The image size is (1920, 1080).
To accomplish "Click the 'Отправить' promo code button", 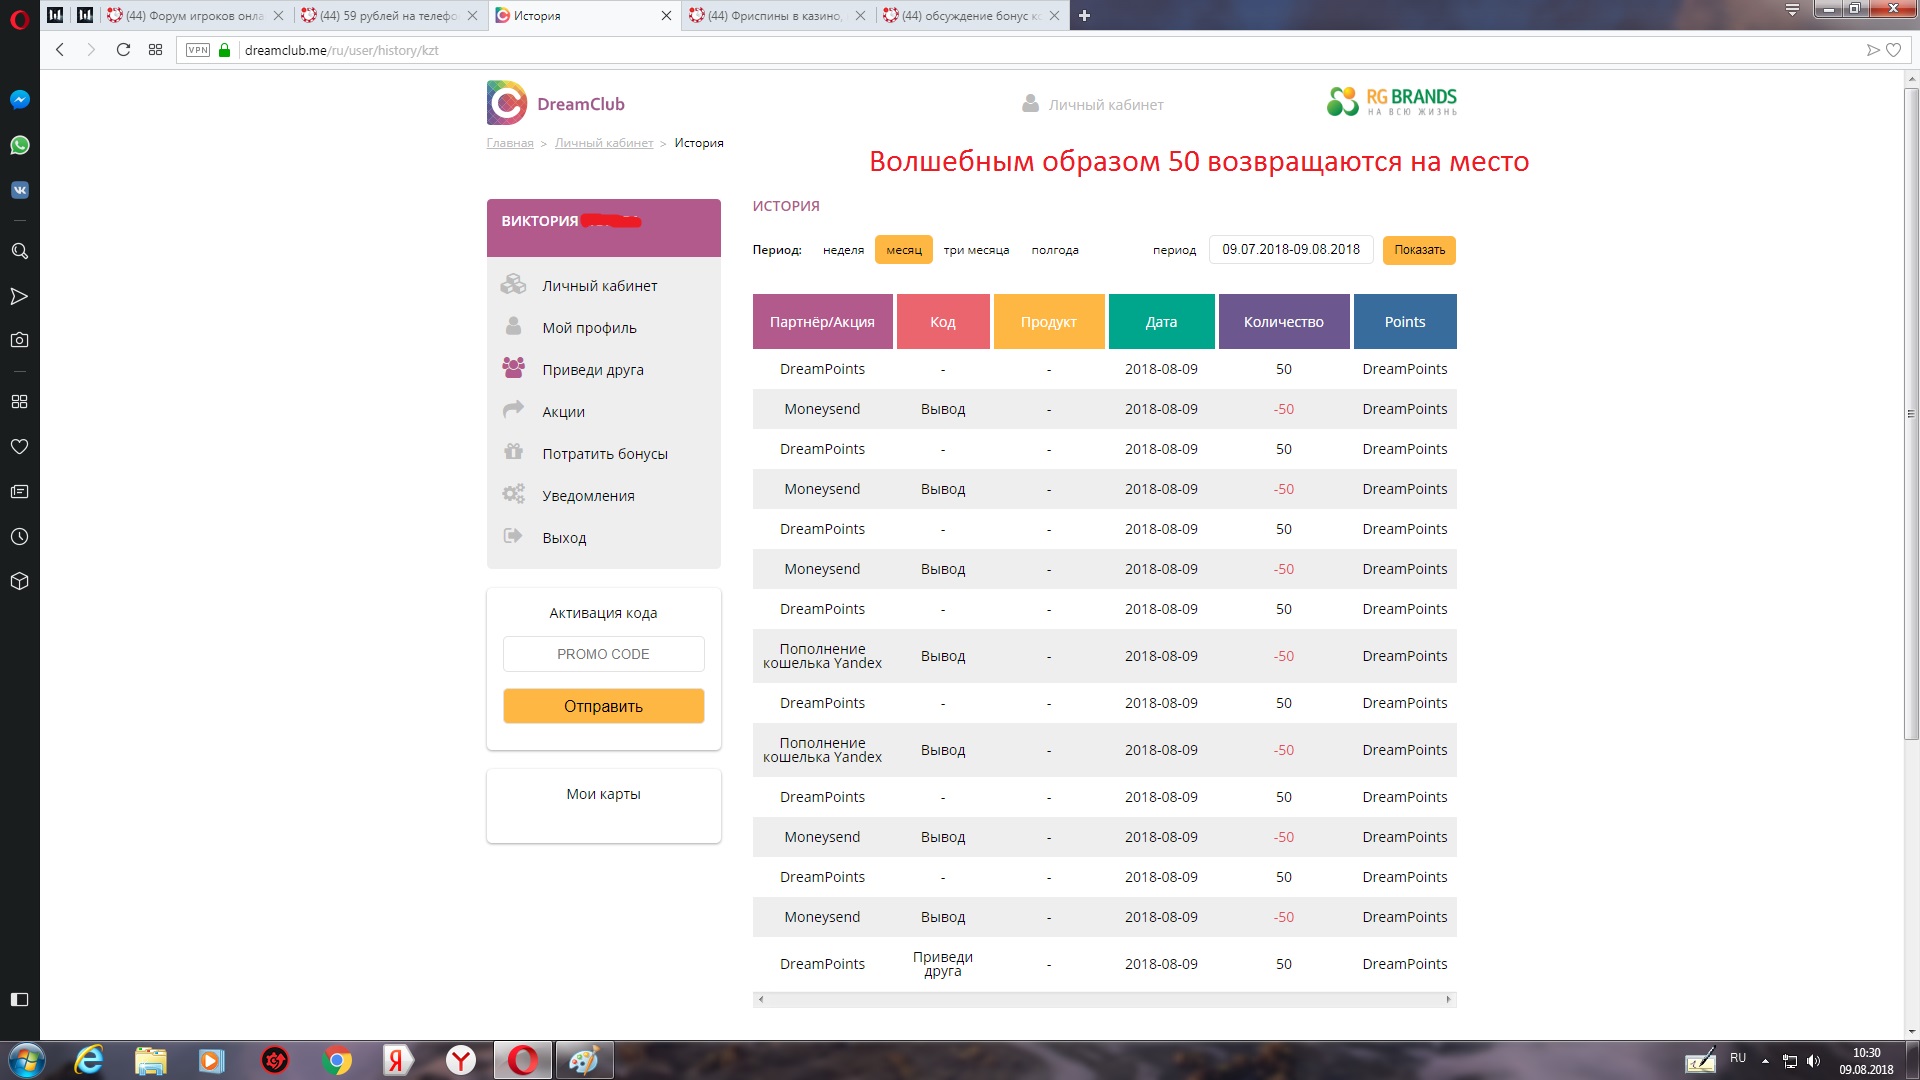I will click(x=603, y=706).
